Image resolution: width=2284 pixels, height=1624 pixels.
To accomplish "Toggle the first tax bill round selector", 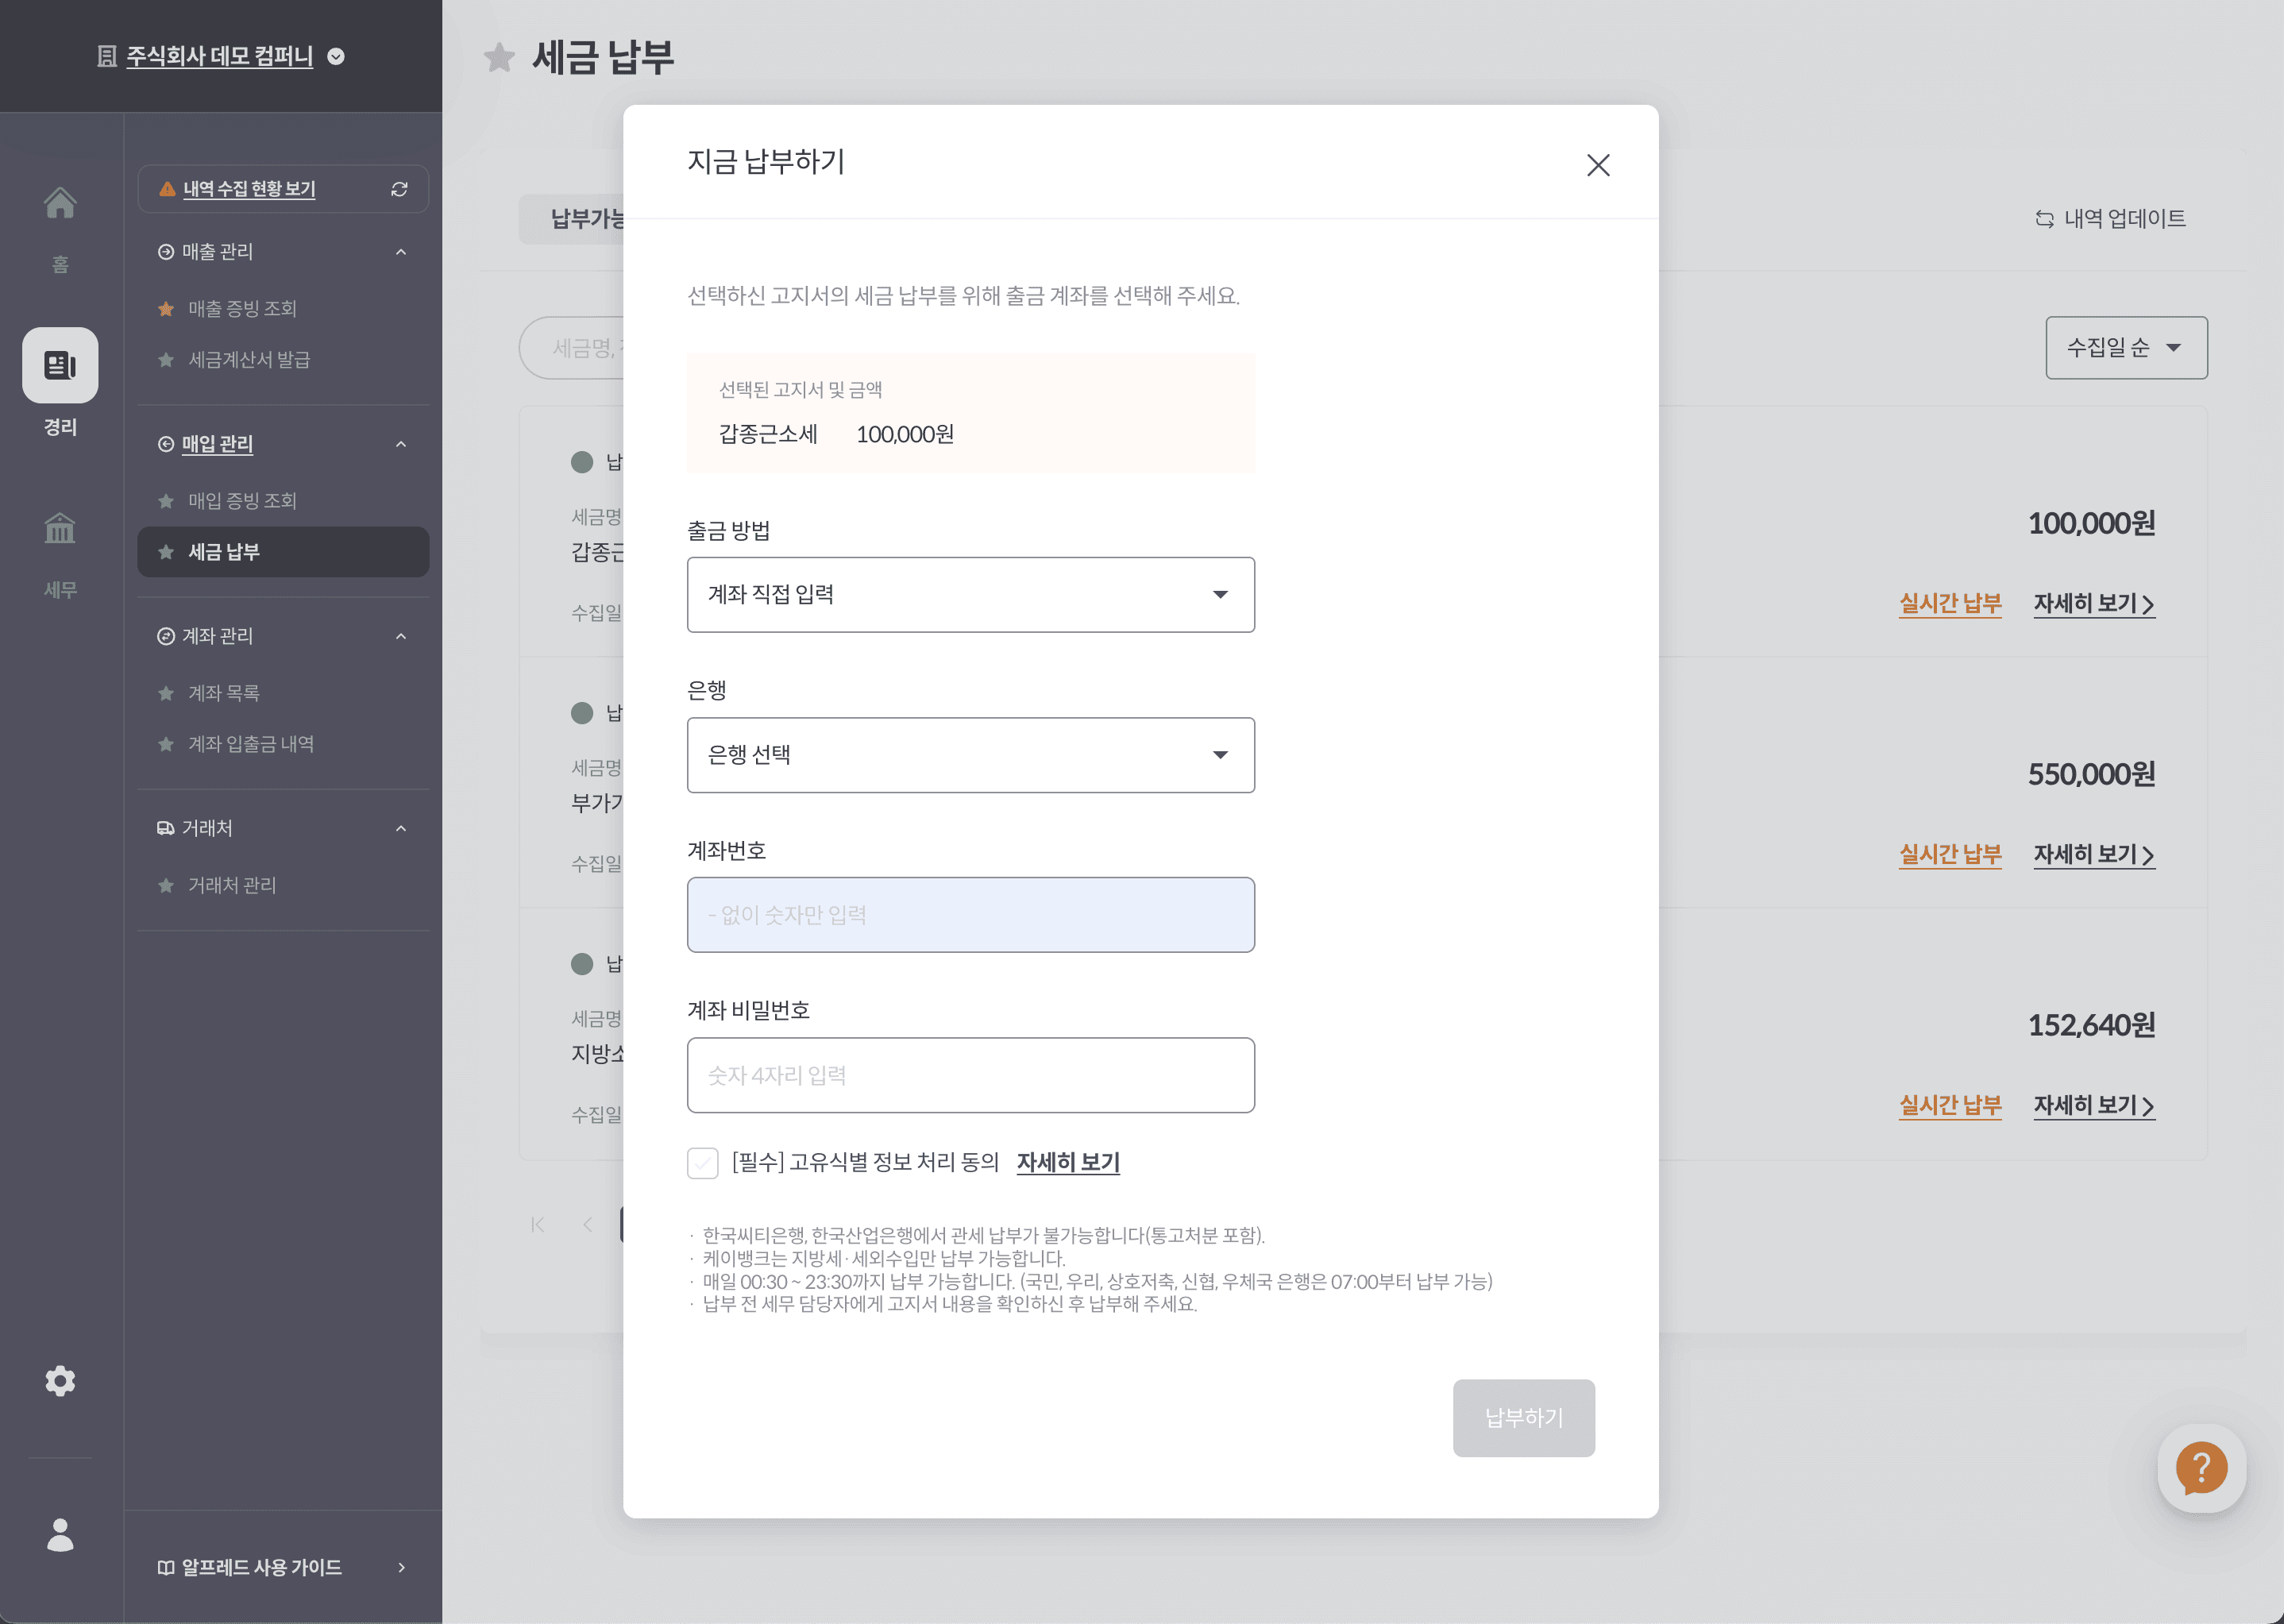I will [582, 462].
